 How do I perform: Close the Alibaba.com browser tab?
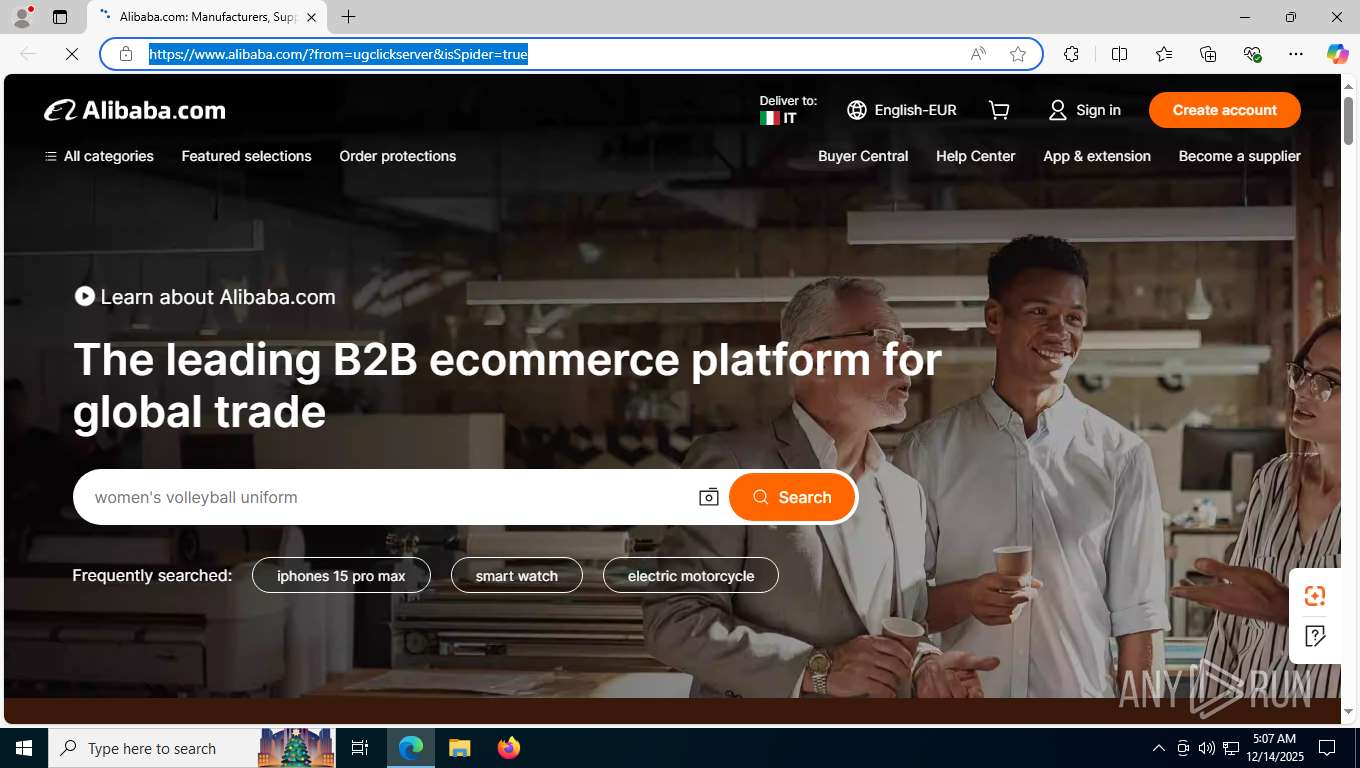tap(311, 17)
